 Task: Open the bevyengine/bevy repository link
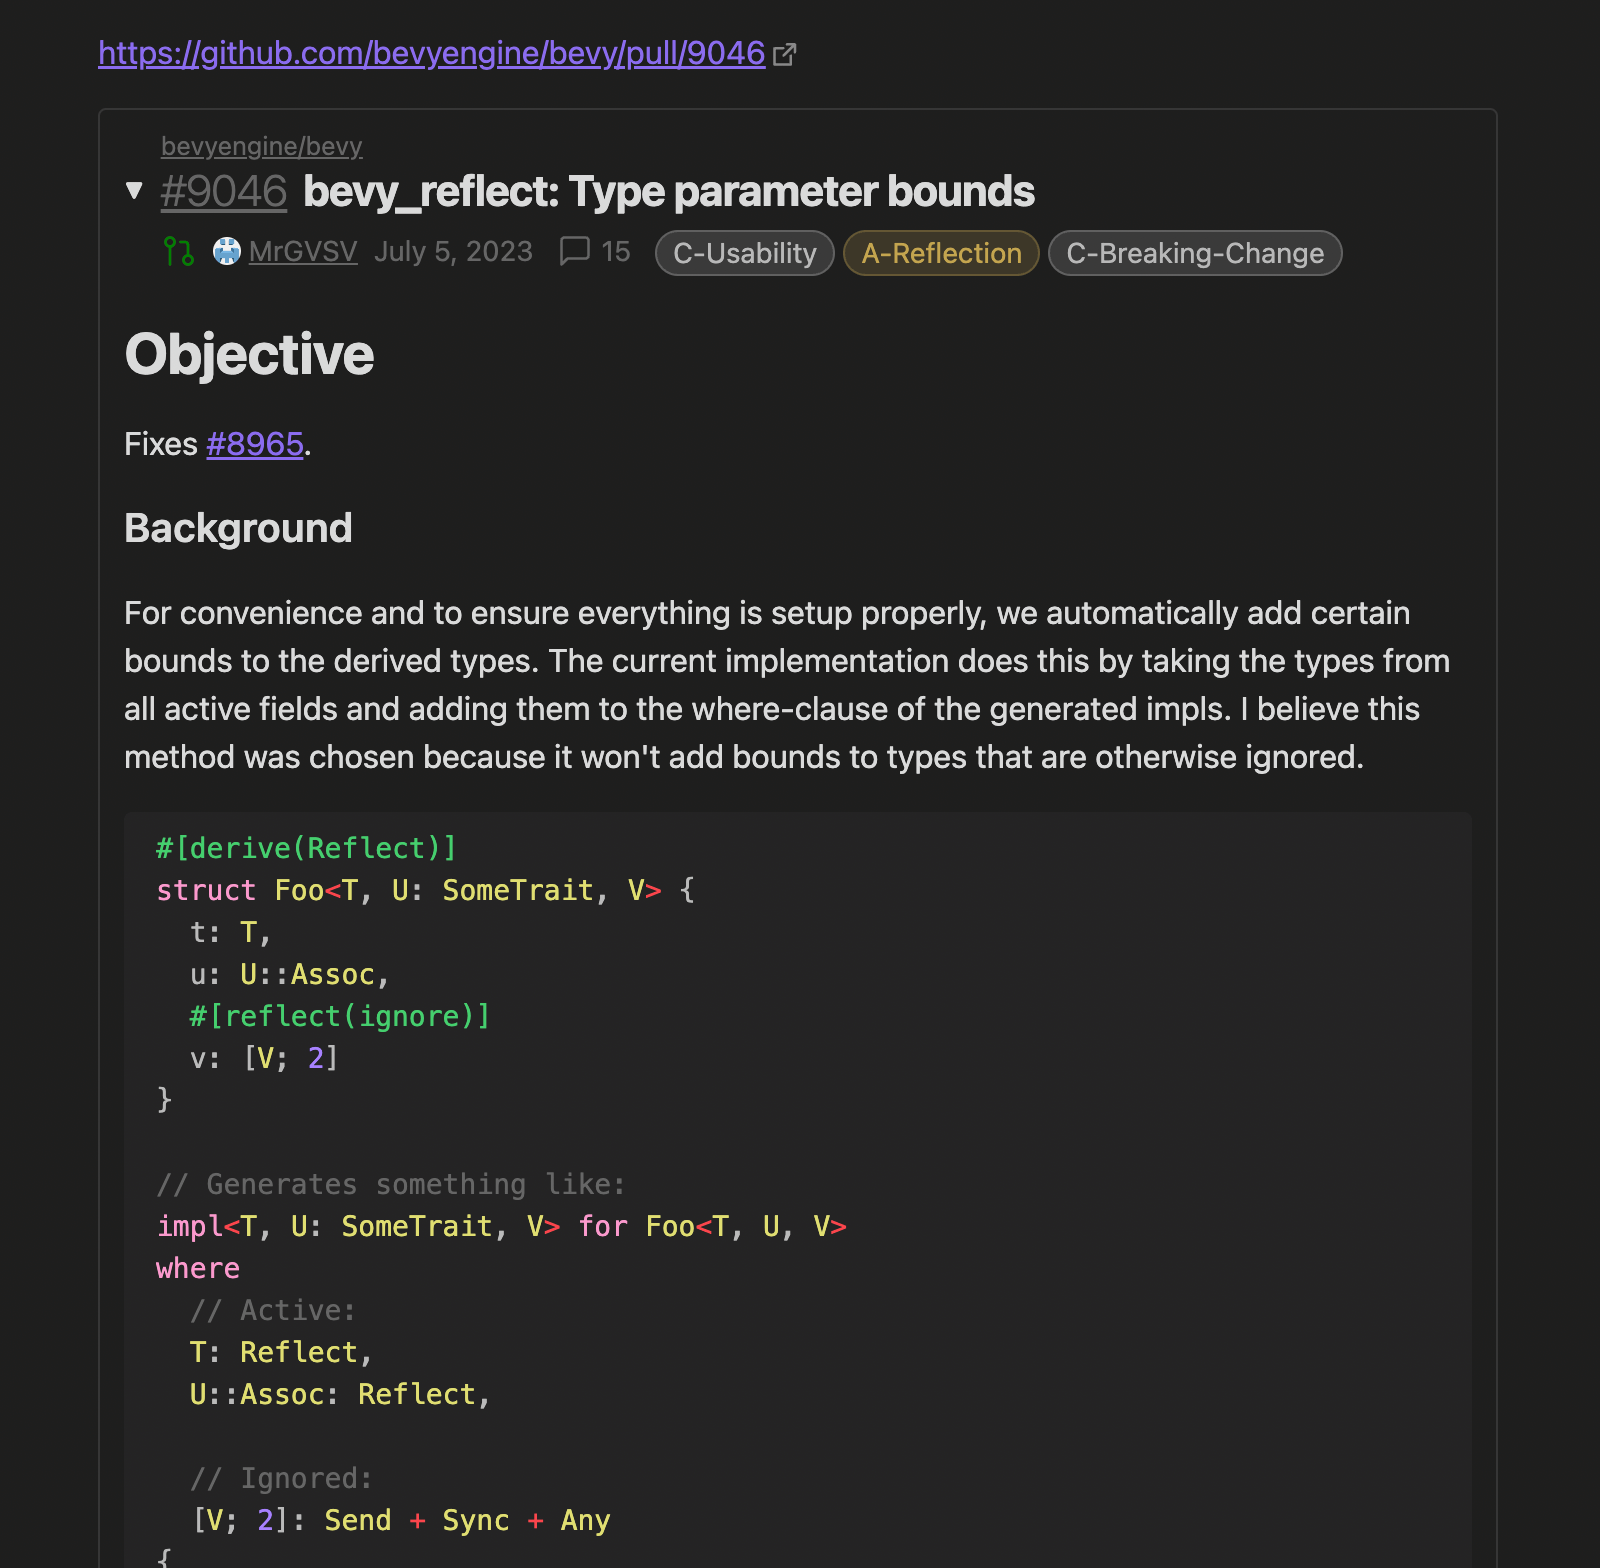(261, 146)
